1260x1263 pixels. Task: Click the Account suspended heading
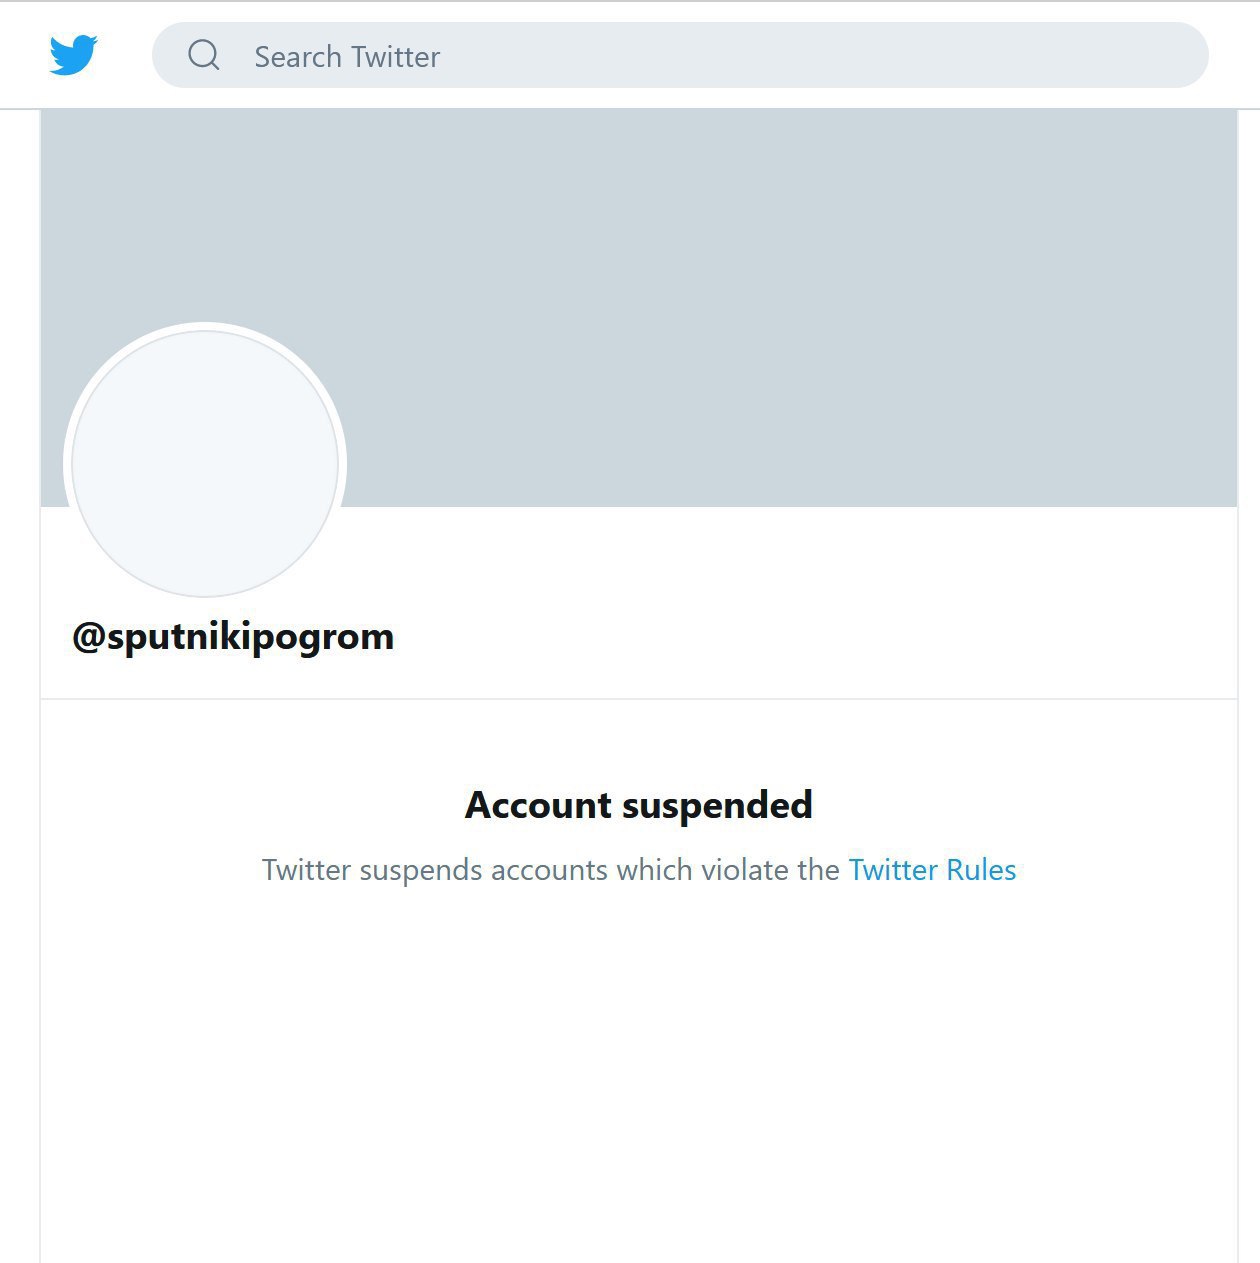pos(639,805)
